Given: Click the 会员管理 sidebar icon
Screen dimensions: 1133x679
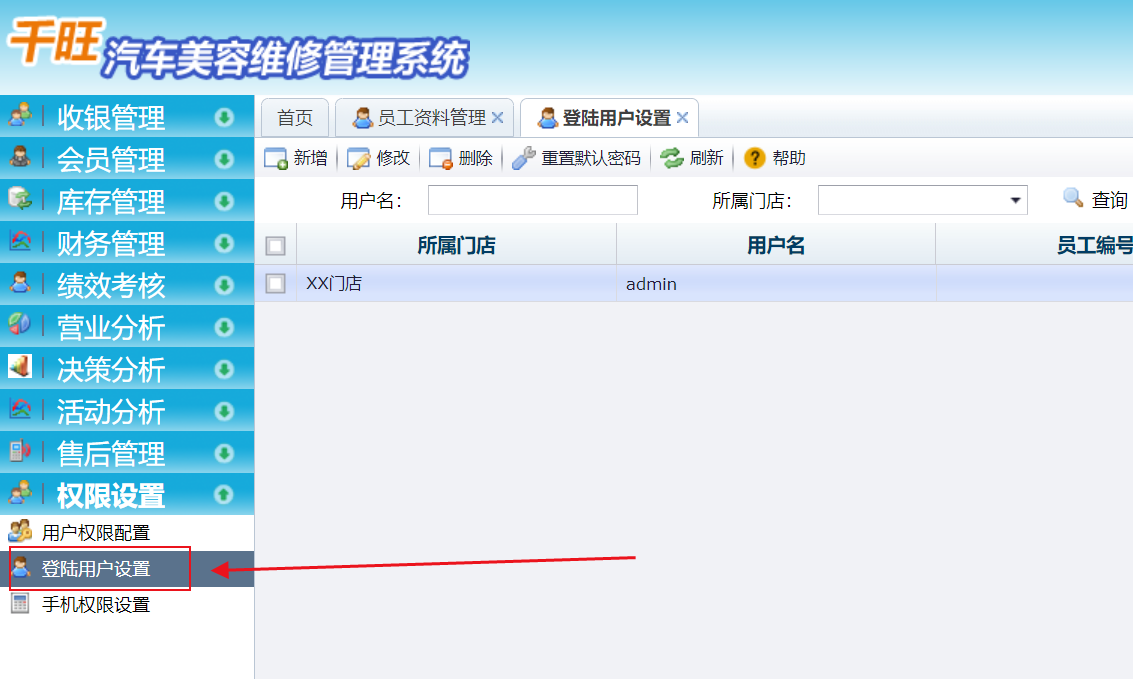Looking at the screenshot, I should click(20, 157).
